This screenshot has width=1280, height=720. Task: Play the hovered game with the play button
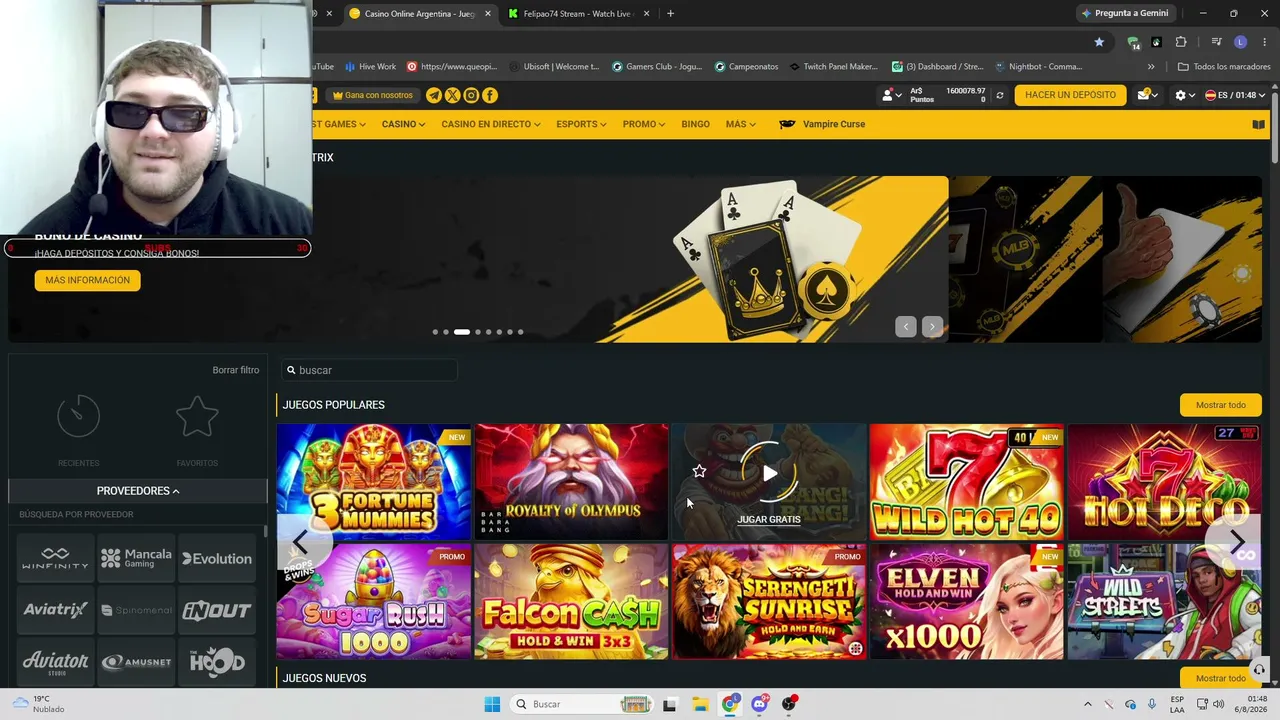769,473
